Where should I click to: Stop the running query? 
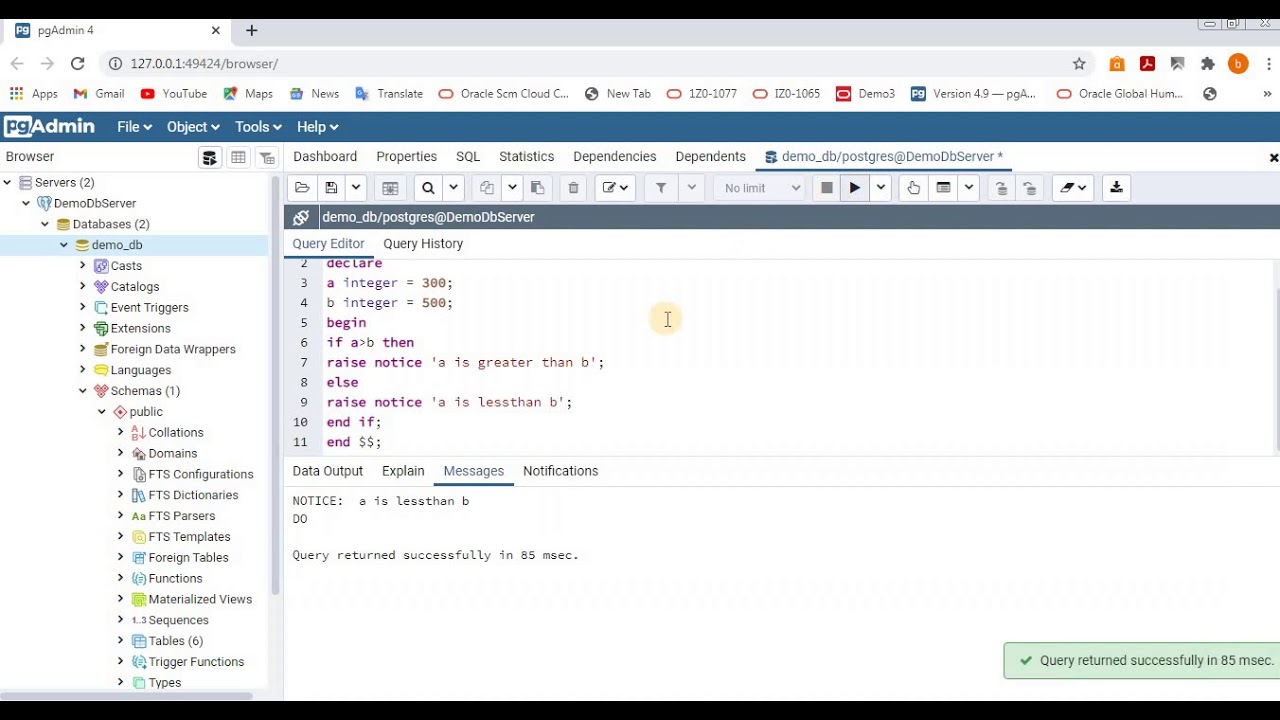tap(826, 188)
